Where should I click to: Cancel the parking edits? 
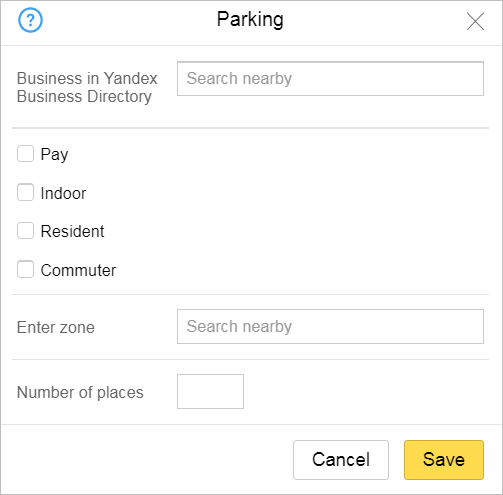(x=341, y=460)
